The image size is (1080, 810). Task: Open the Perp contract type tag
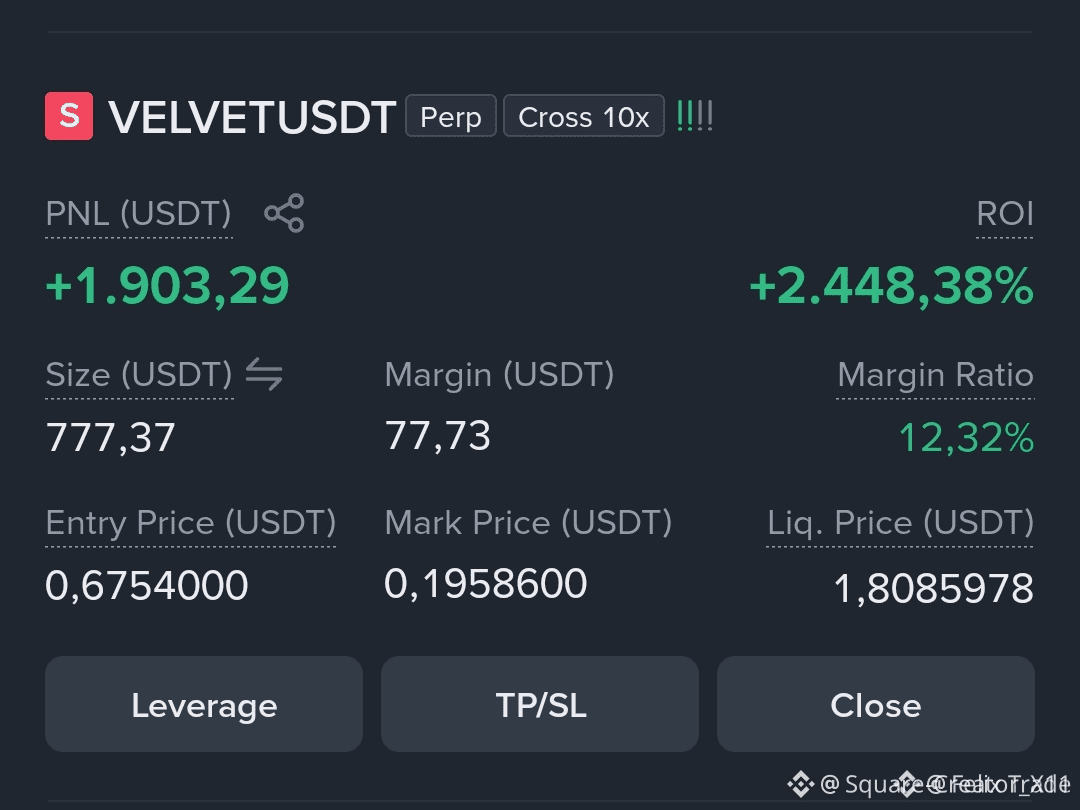pyautogui.click(x=450, y=116)
